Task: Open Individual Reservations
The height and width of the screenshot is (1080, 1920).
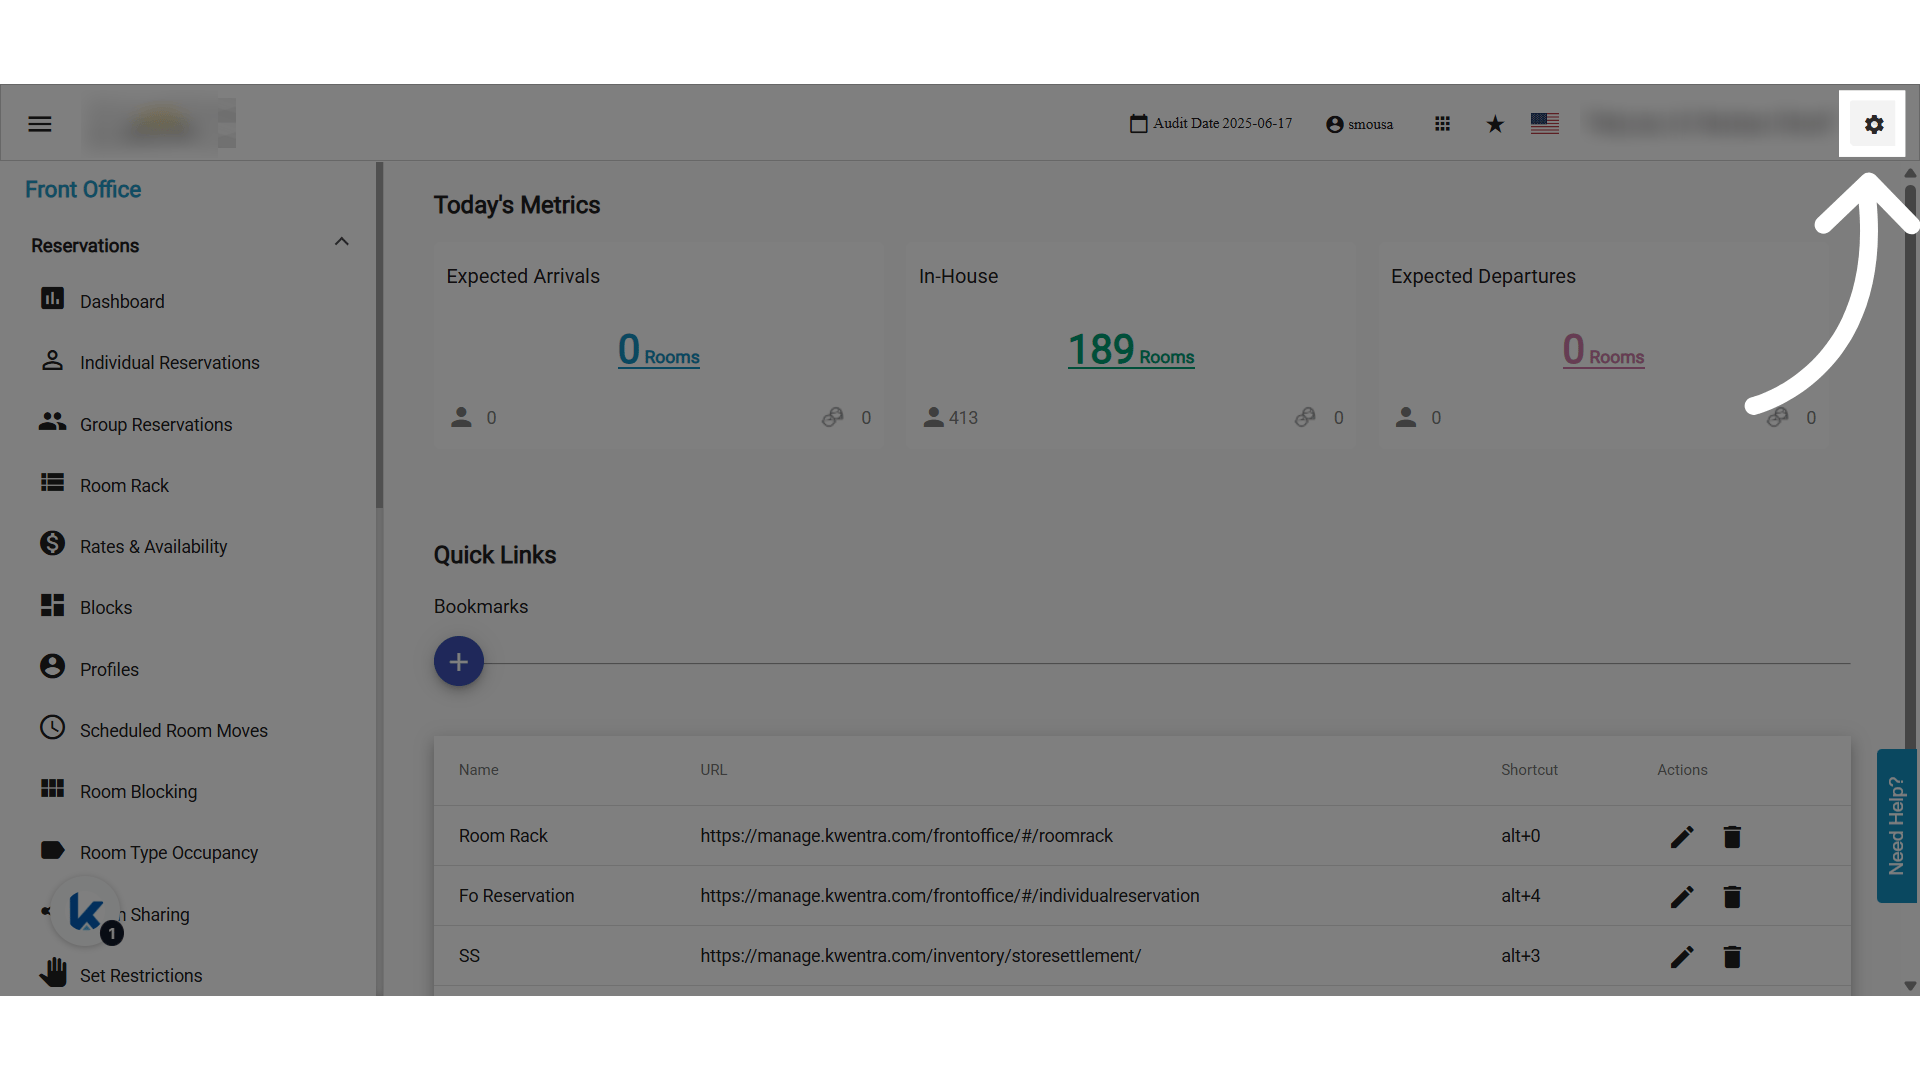Action: point(170,362)
